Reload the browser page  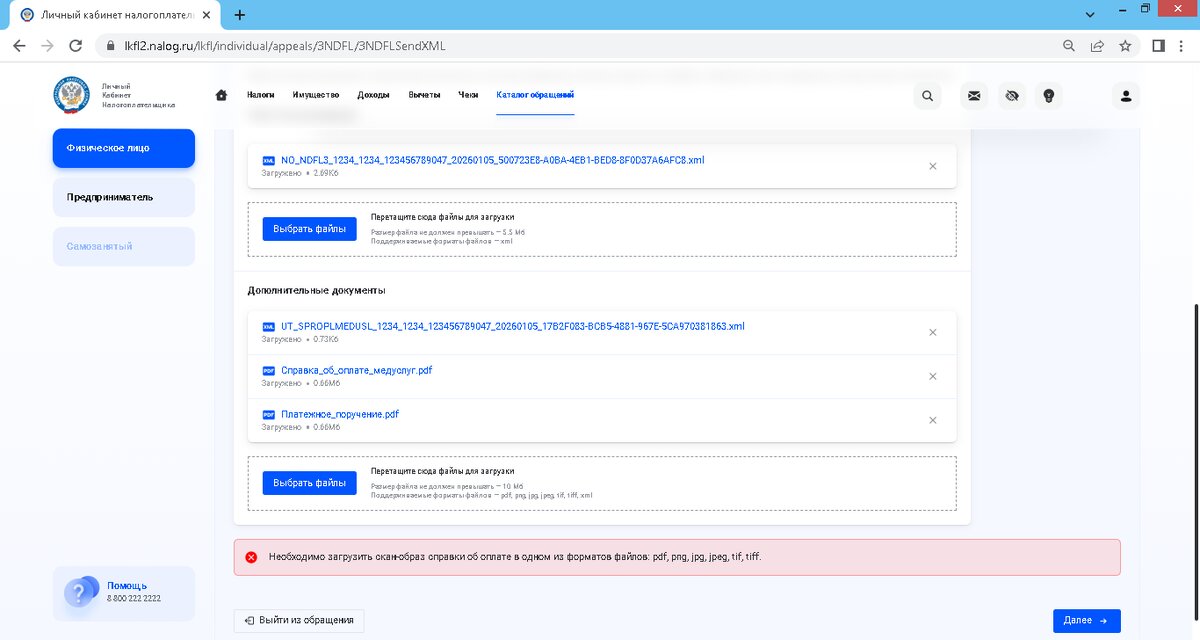click(x=75, y=45)
